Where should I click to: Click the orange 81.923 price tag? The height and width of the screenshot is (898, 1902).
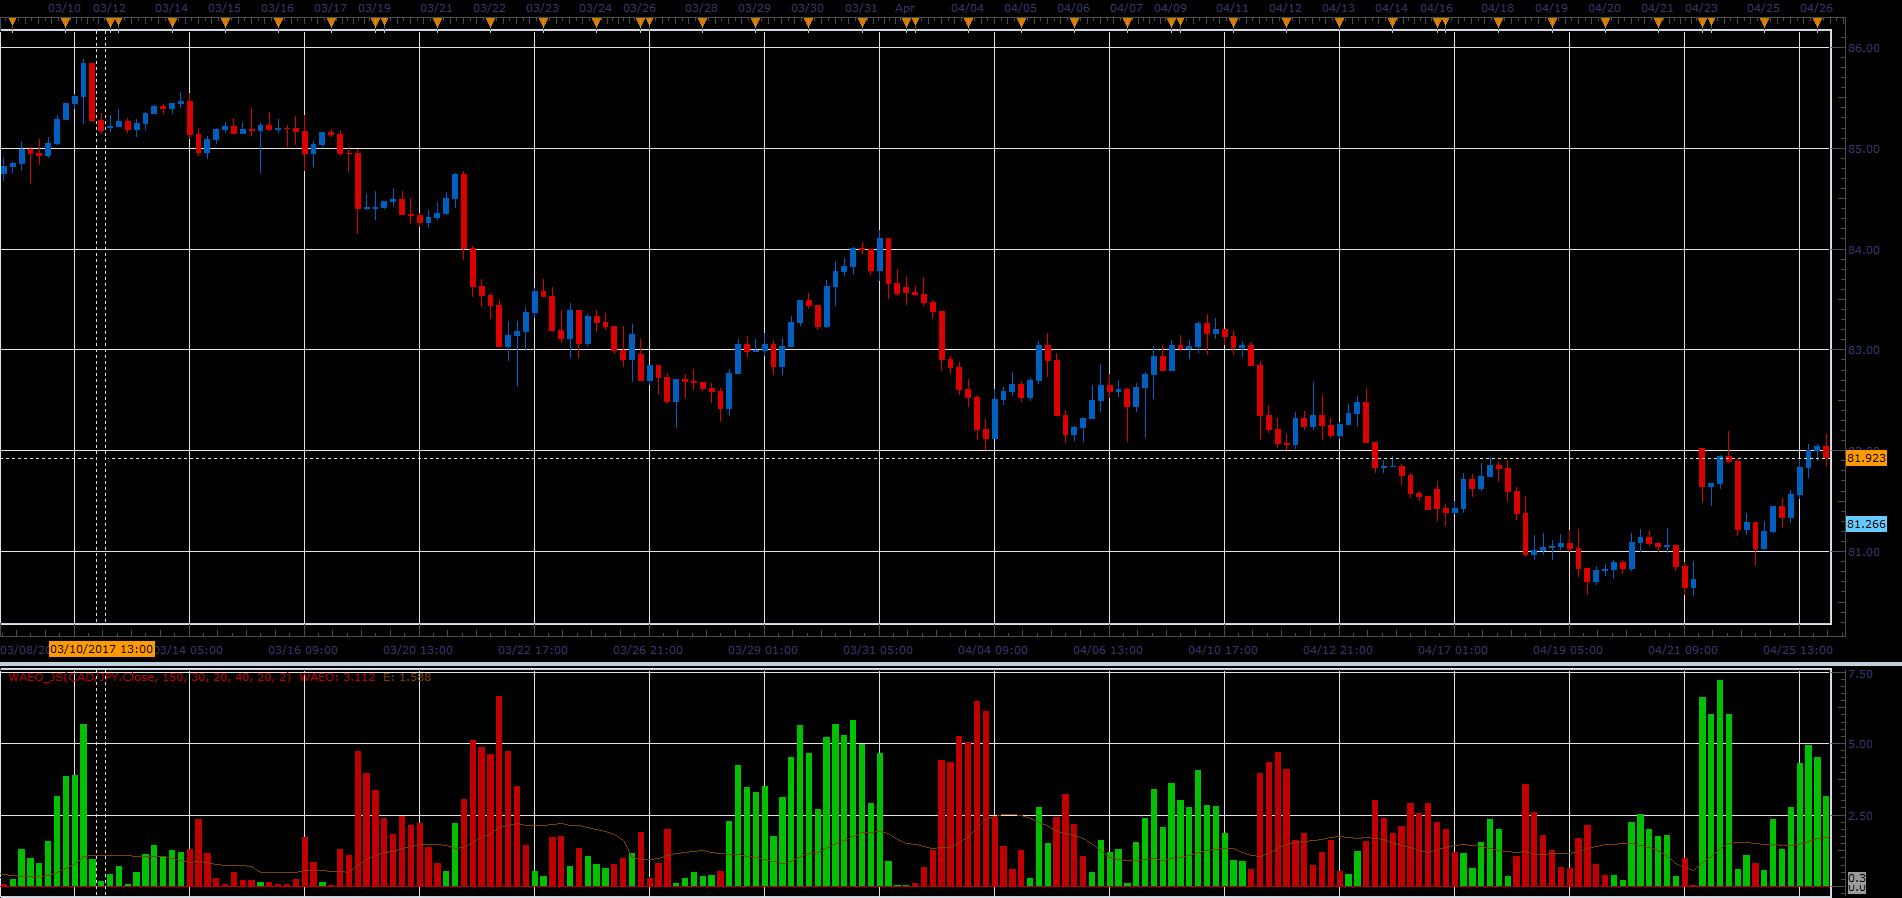1866,458
